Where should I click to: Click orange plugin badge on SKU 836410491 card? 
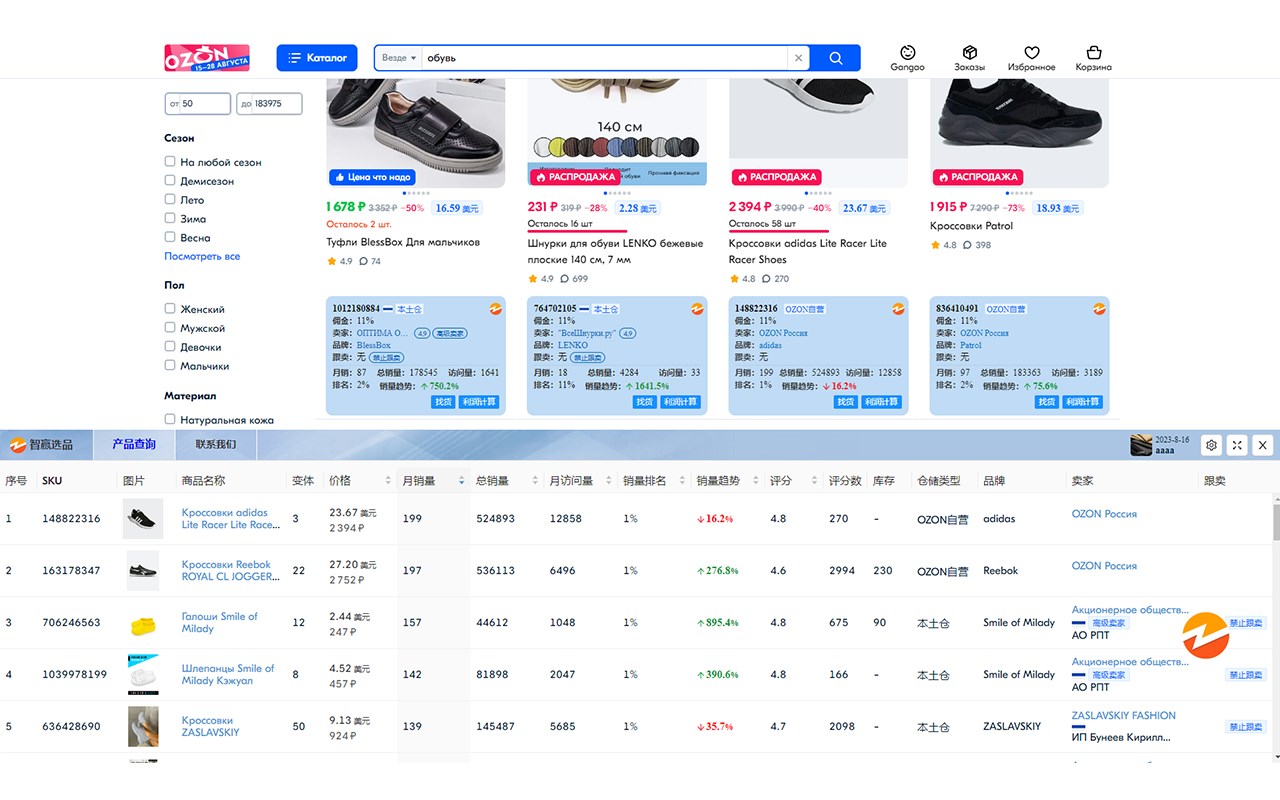click(1099, 309)
